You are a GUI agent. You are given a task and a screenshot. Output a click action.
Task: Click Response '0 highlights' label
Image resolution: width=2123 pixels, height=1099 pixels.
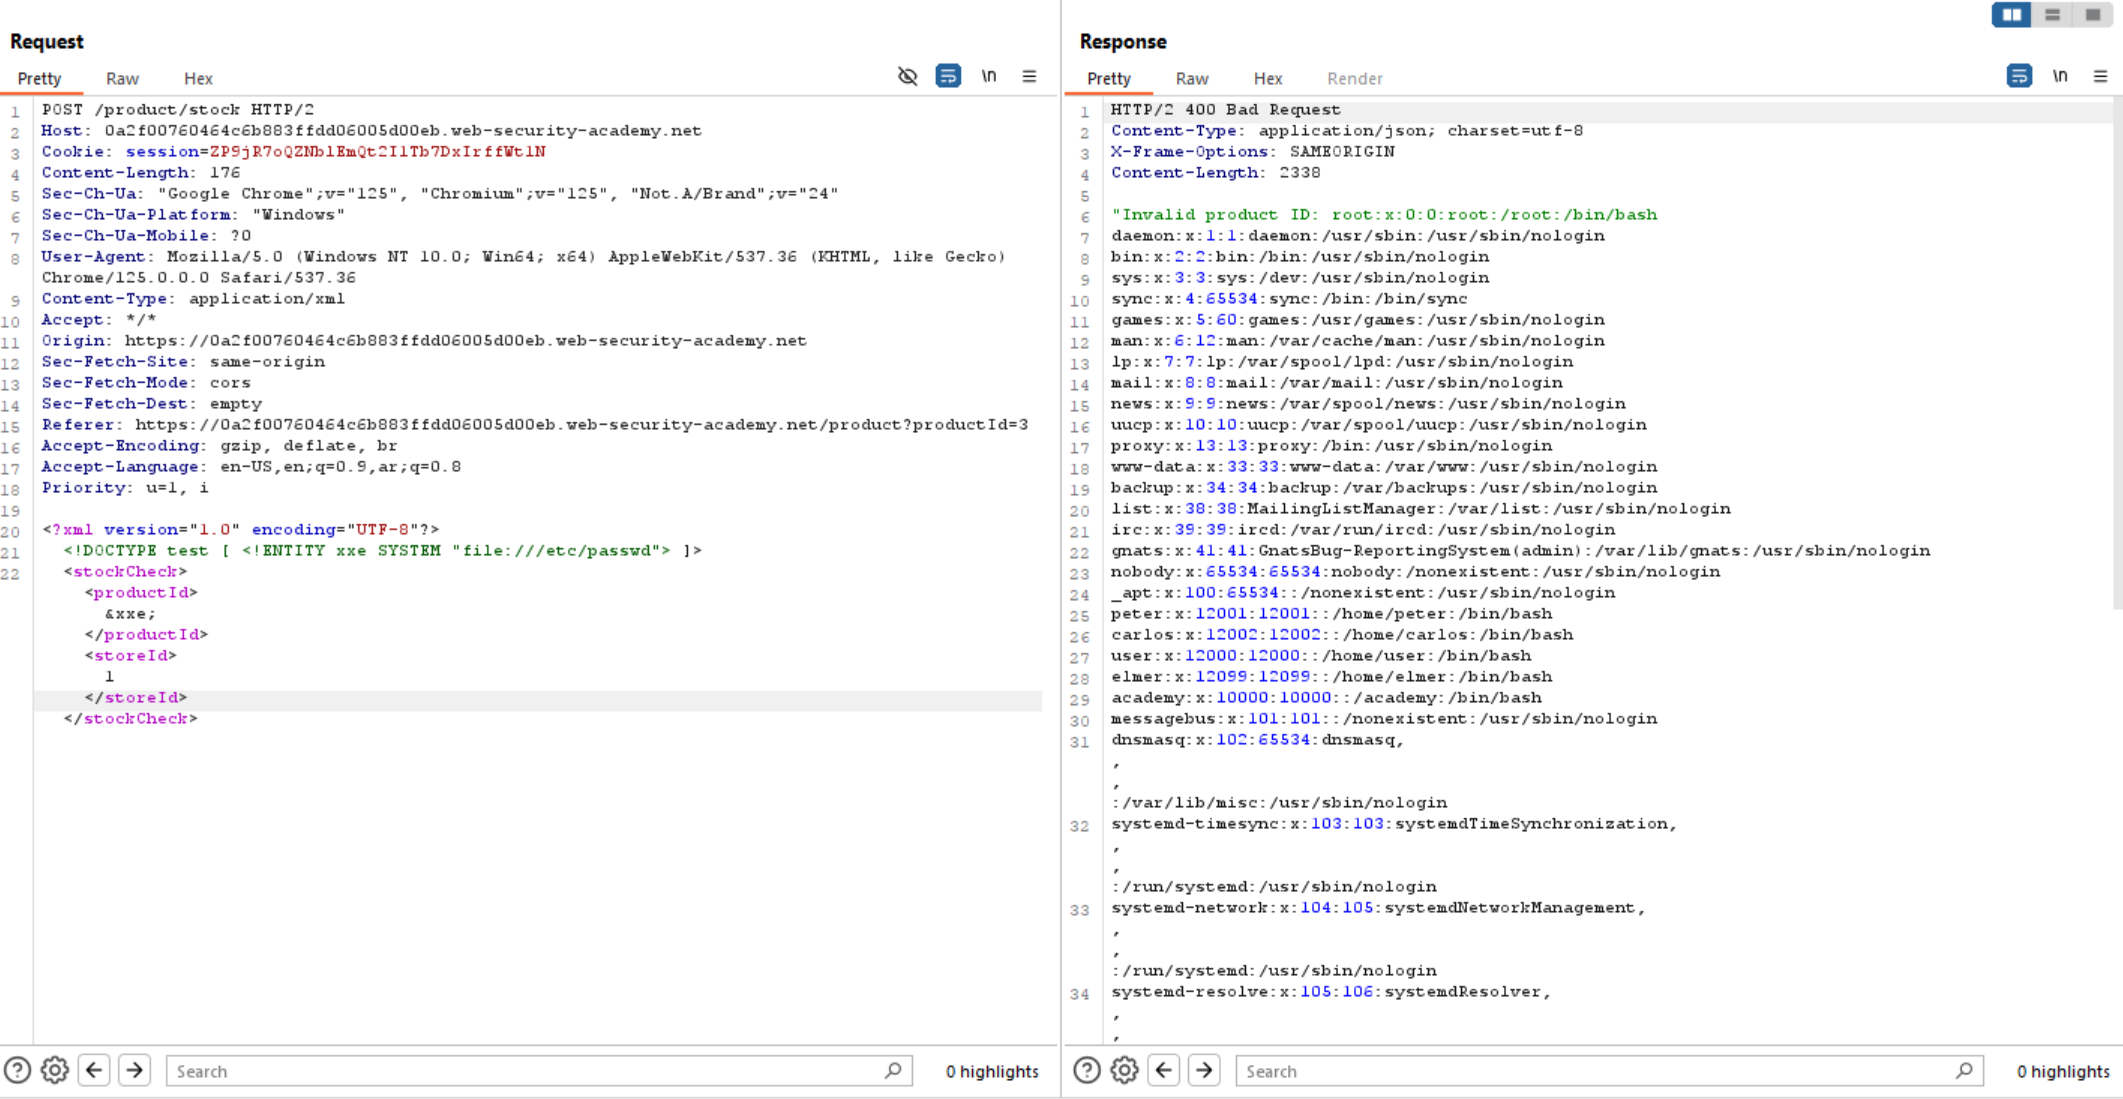coord(2063,1071)
